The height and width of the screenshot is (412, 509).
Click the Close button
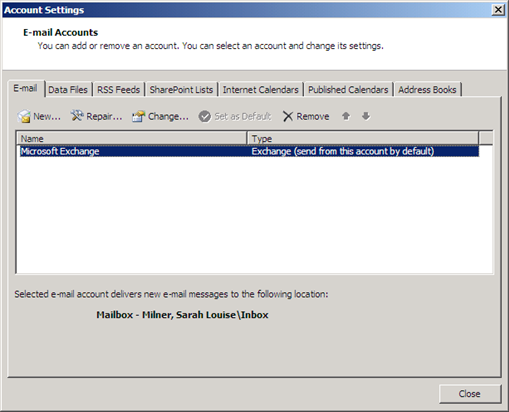[x=470, y=394]
